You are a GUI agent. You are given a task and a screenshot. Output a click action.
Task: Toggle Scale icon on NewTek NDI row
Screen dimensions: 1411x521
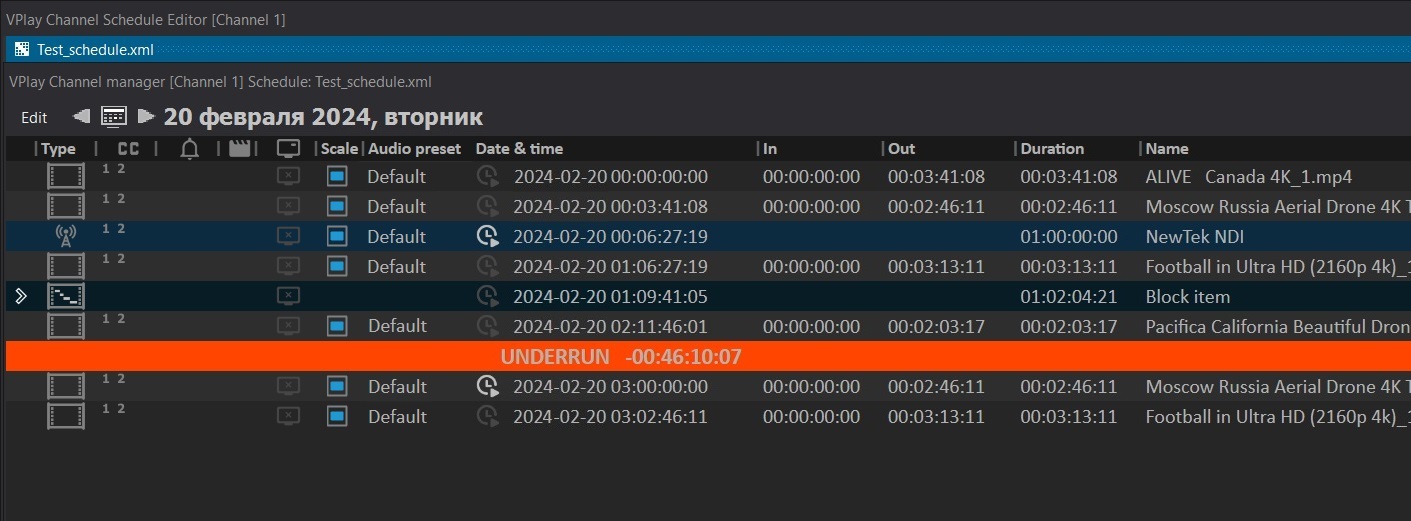337,236
